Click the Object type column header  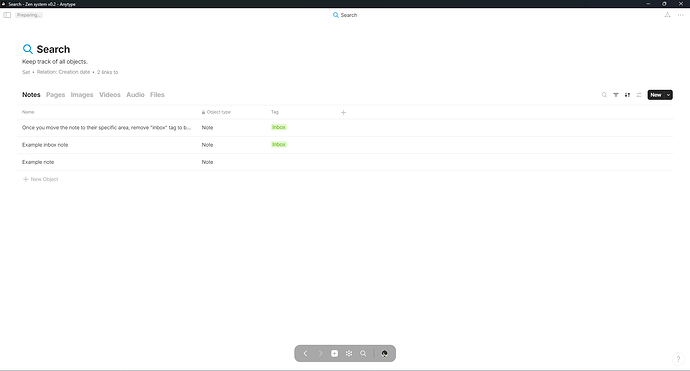pyautogui.click(x=216, y=112)
